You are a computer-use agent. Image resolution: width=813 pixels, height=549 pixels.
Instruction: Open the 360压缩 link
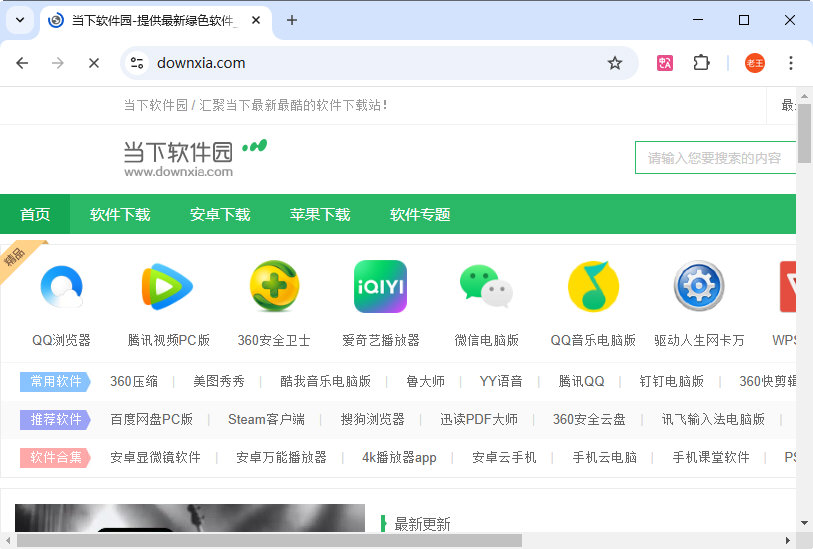(x=134, y=382)
